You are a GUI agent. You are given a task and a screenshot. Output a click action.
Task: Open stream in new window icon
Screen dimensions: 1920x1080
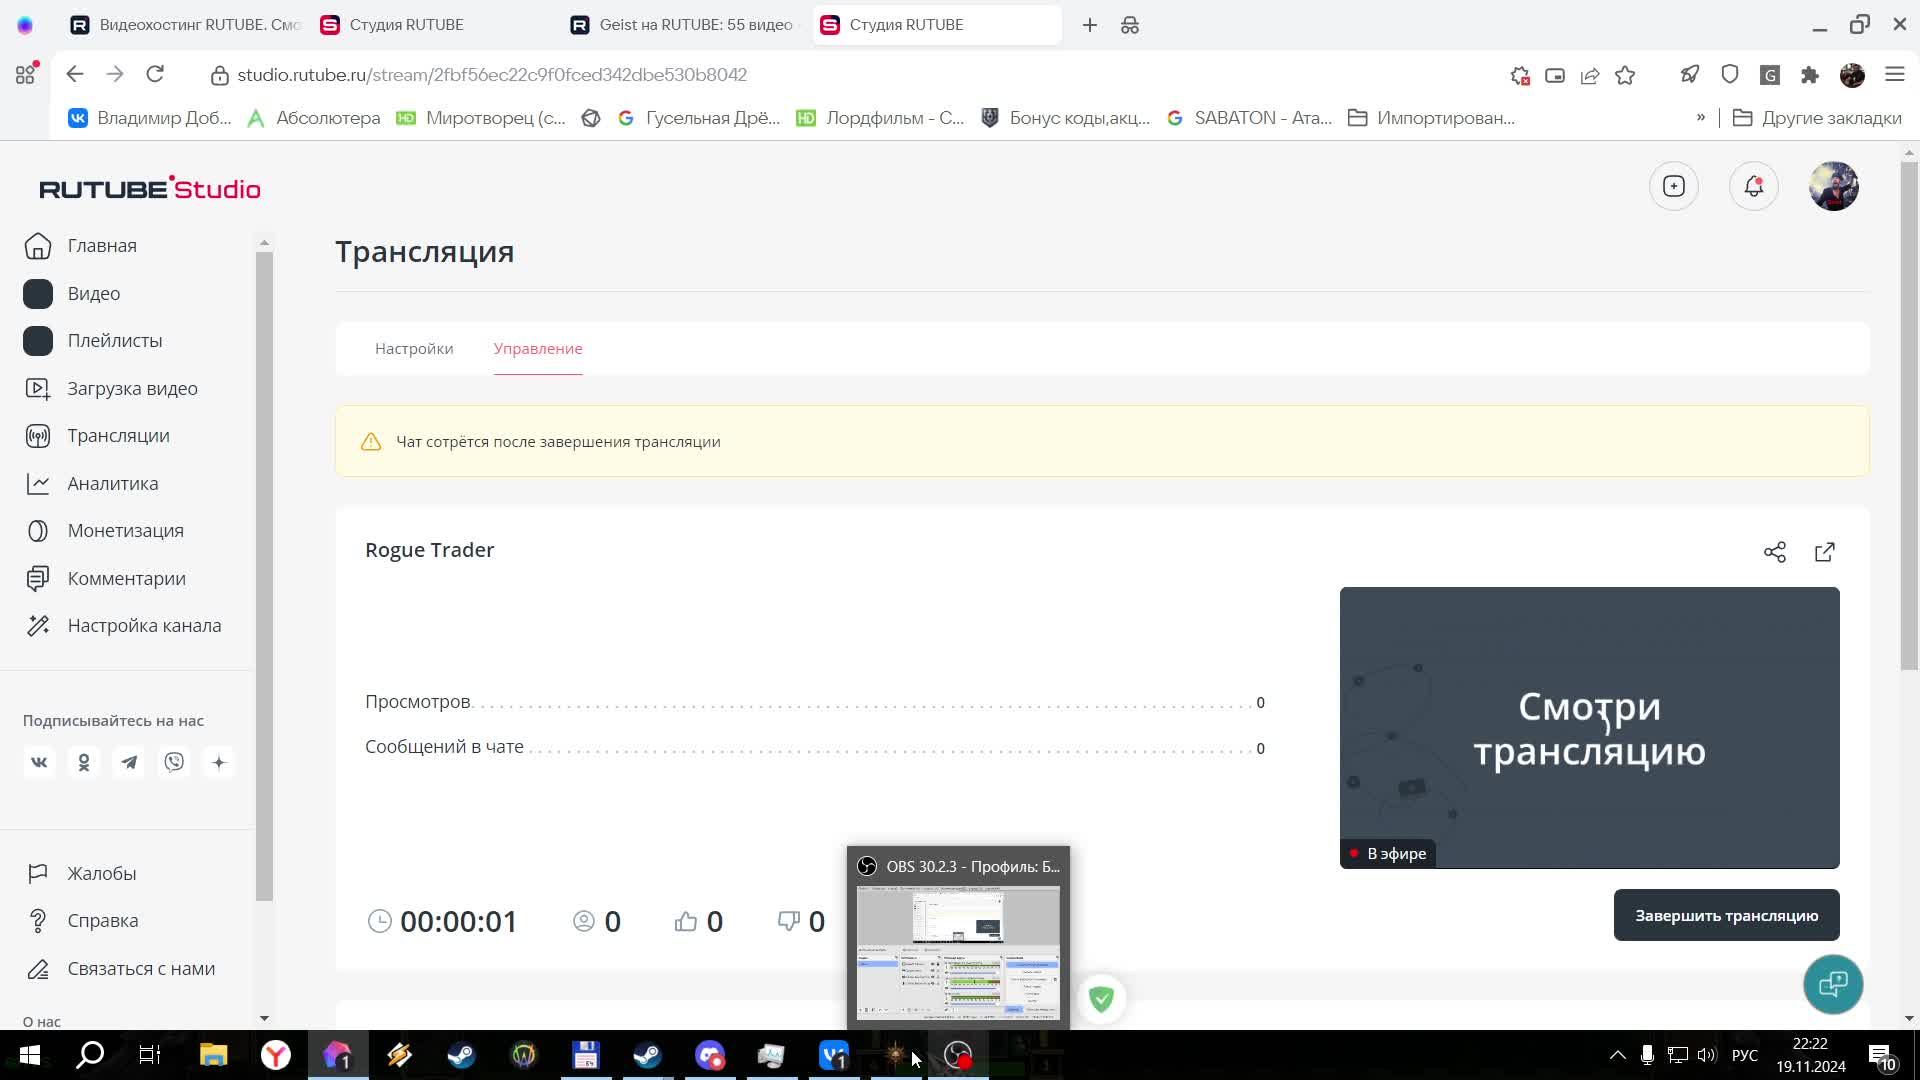tap(1825, 553)
